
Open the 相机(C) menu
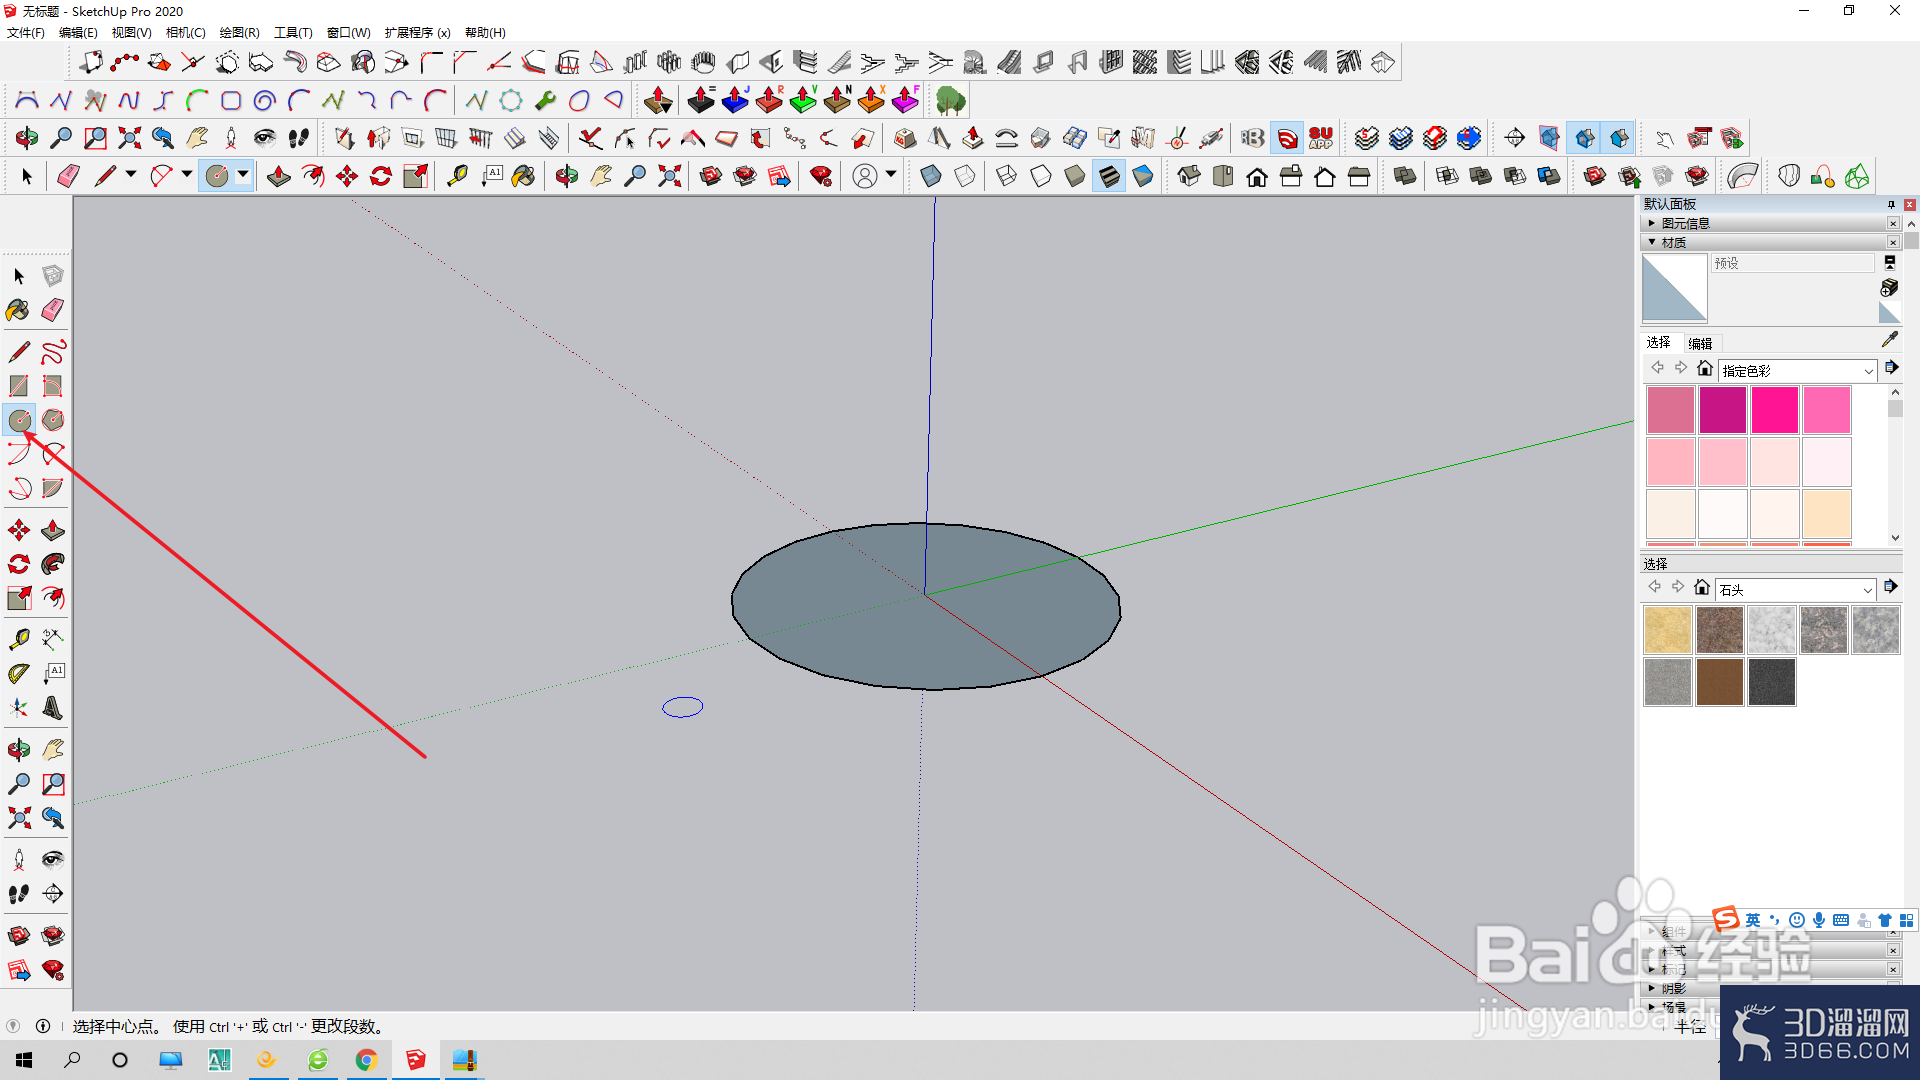click(186, 33)
